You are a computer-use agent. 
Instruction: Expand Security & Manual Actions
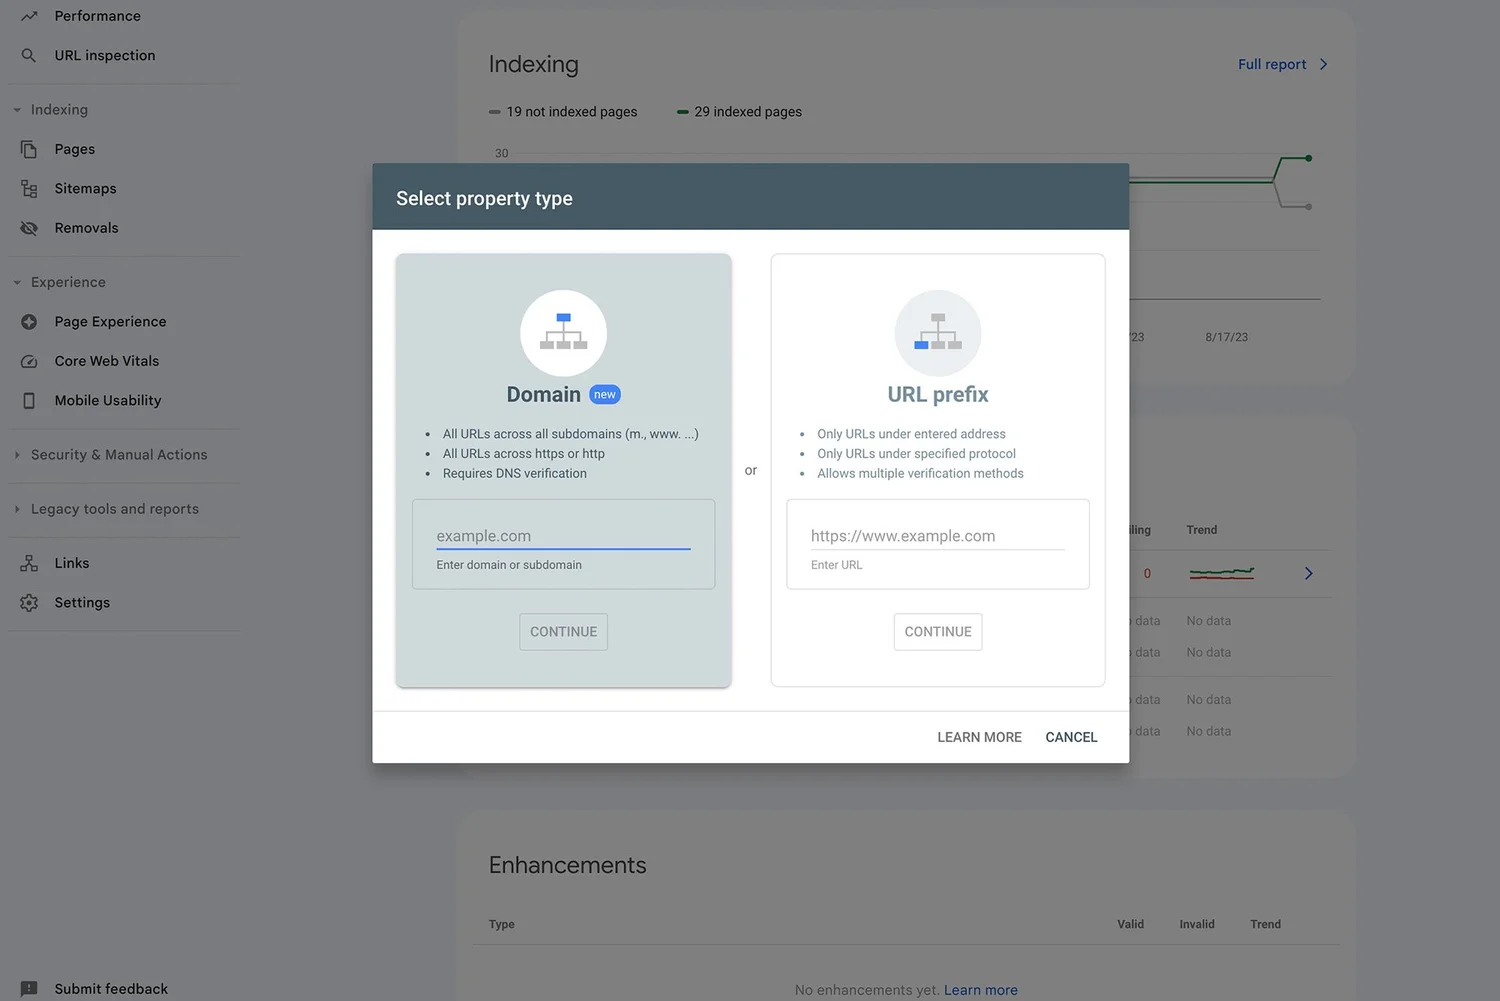tap(16, 454)
